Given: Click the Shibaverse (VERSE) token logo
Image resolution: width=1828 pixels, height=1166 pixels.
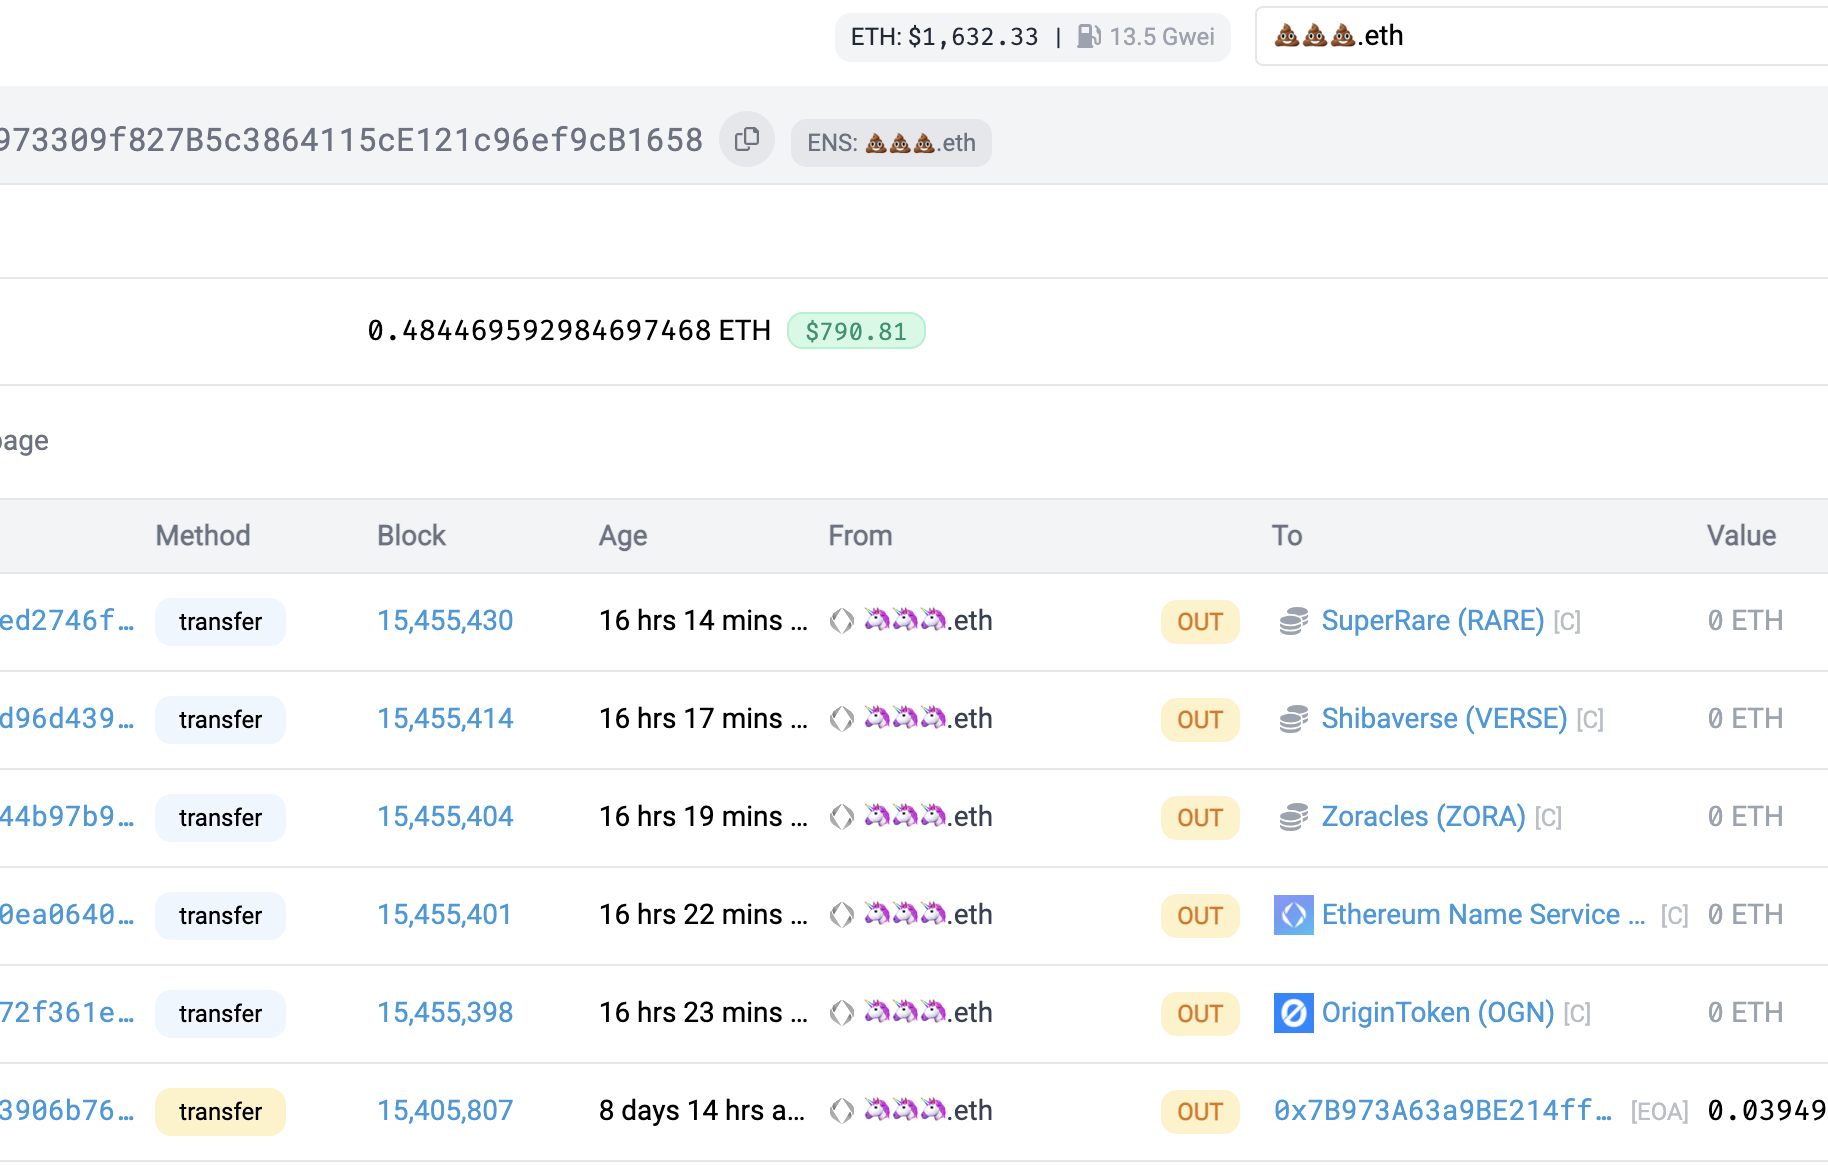Looking at the screenshot, I should pyautogui.click(x=1293, y=718).
